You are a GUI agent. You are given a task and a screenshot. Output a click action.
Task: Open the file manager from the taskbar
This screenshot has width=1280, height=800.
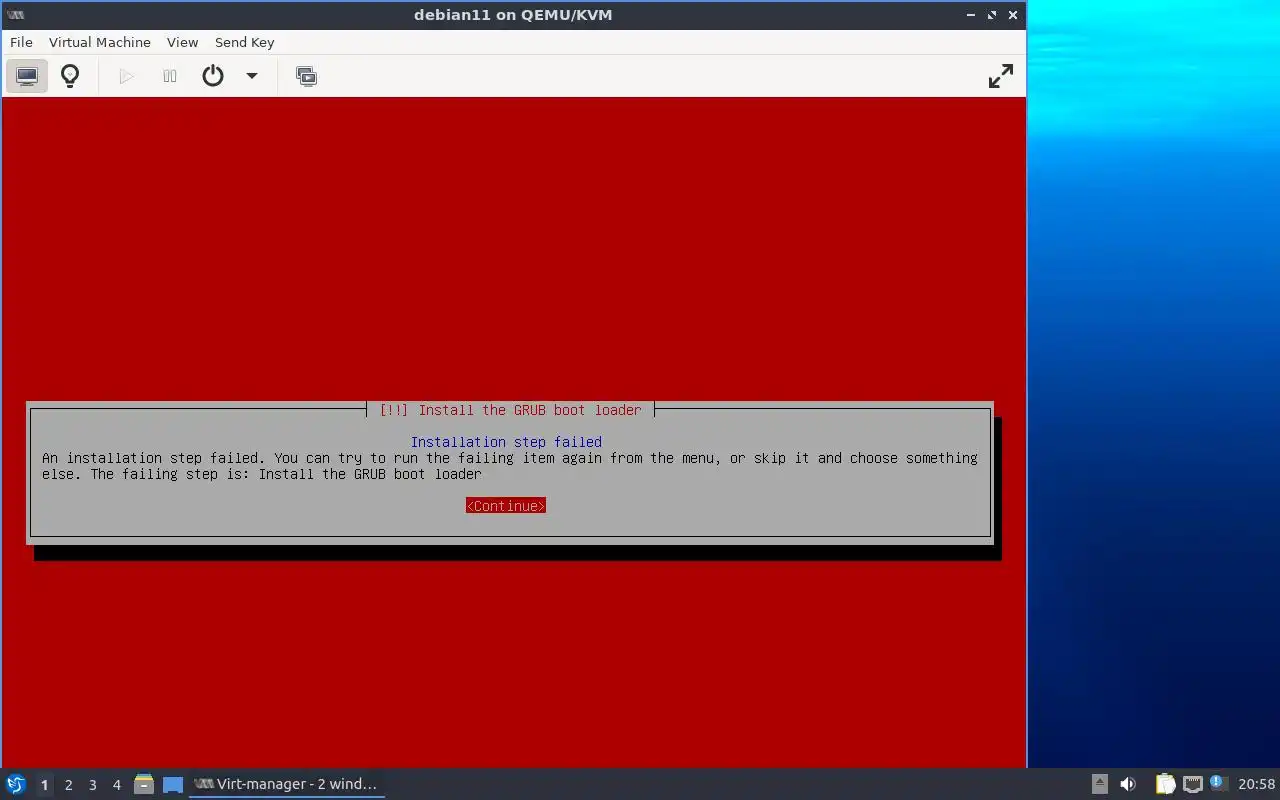144,784
